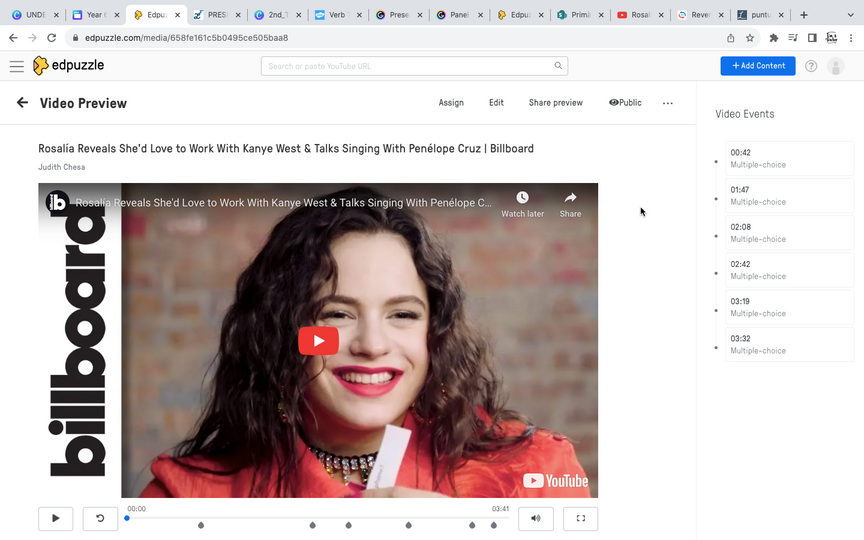Open a new browser tab
The image size is (864, 540).
click(804, 15)
